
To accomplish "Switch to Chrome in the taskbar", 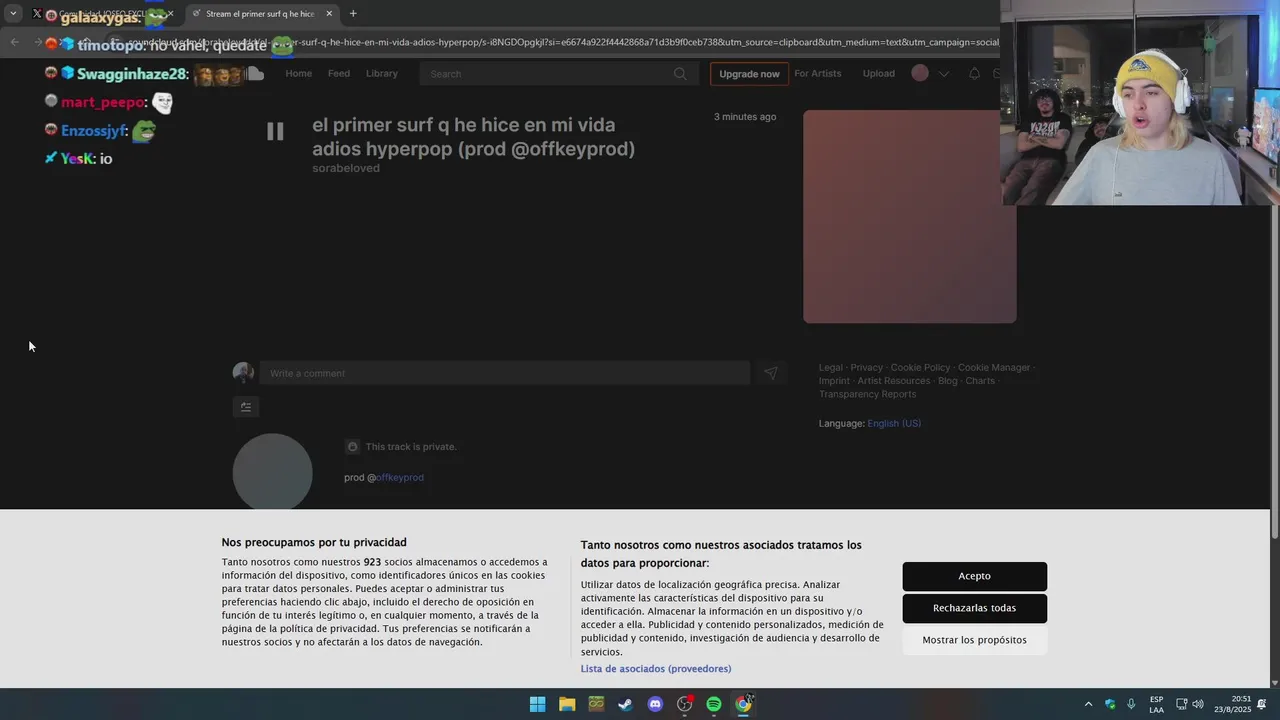I will 743,704.
